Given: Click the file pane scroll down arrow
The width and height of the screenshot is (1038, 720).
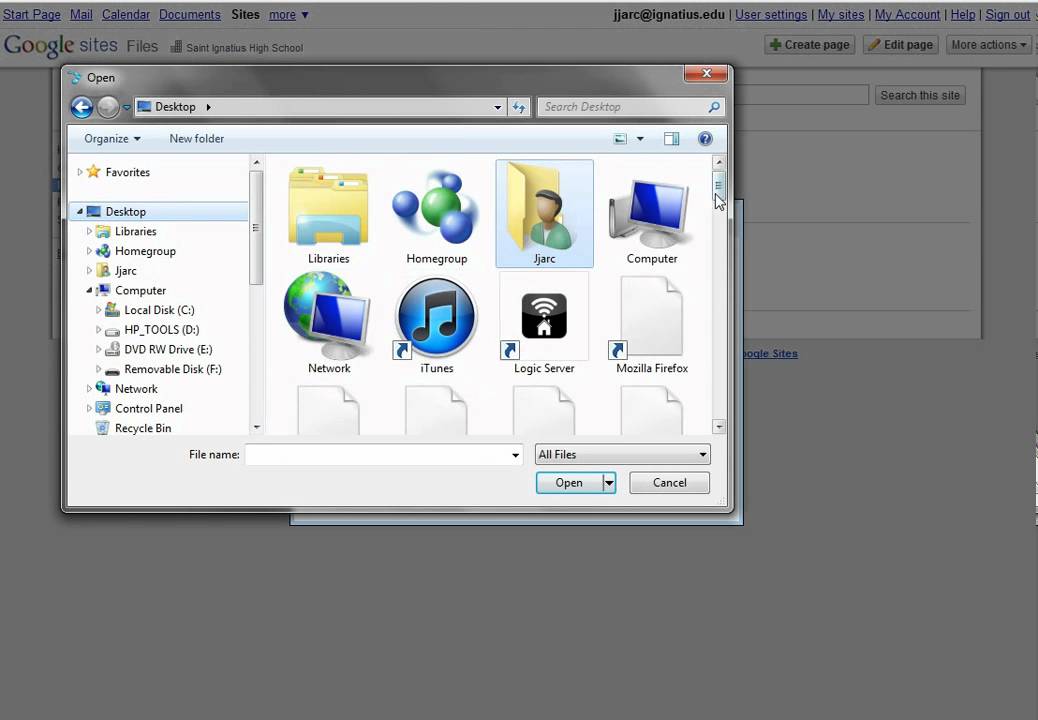Looking at the screenshot, I should 719,427.
